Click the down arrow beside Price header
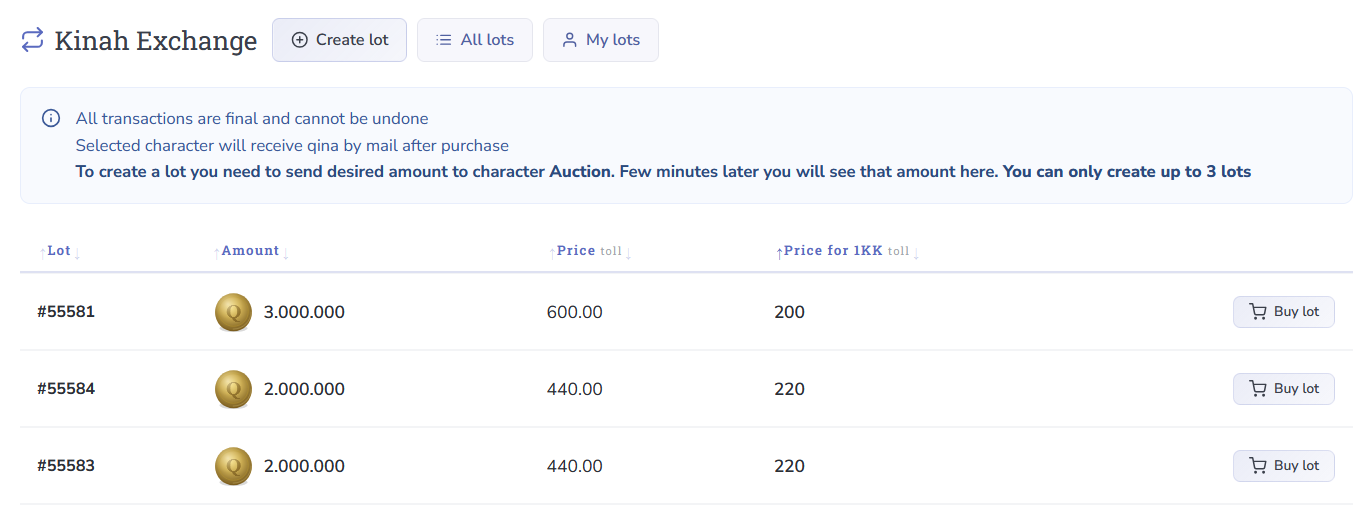The image size is (1366, 510). click(628, 253)
